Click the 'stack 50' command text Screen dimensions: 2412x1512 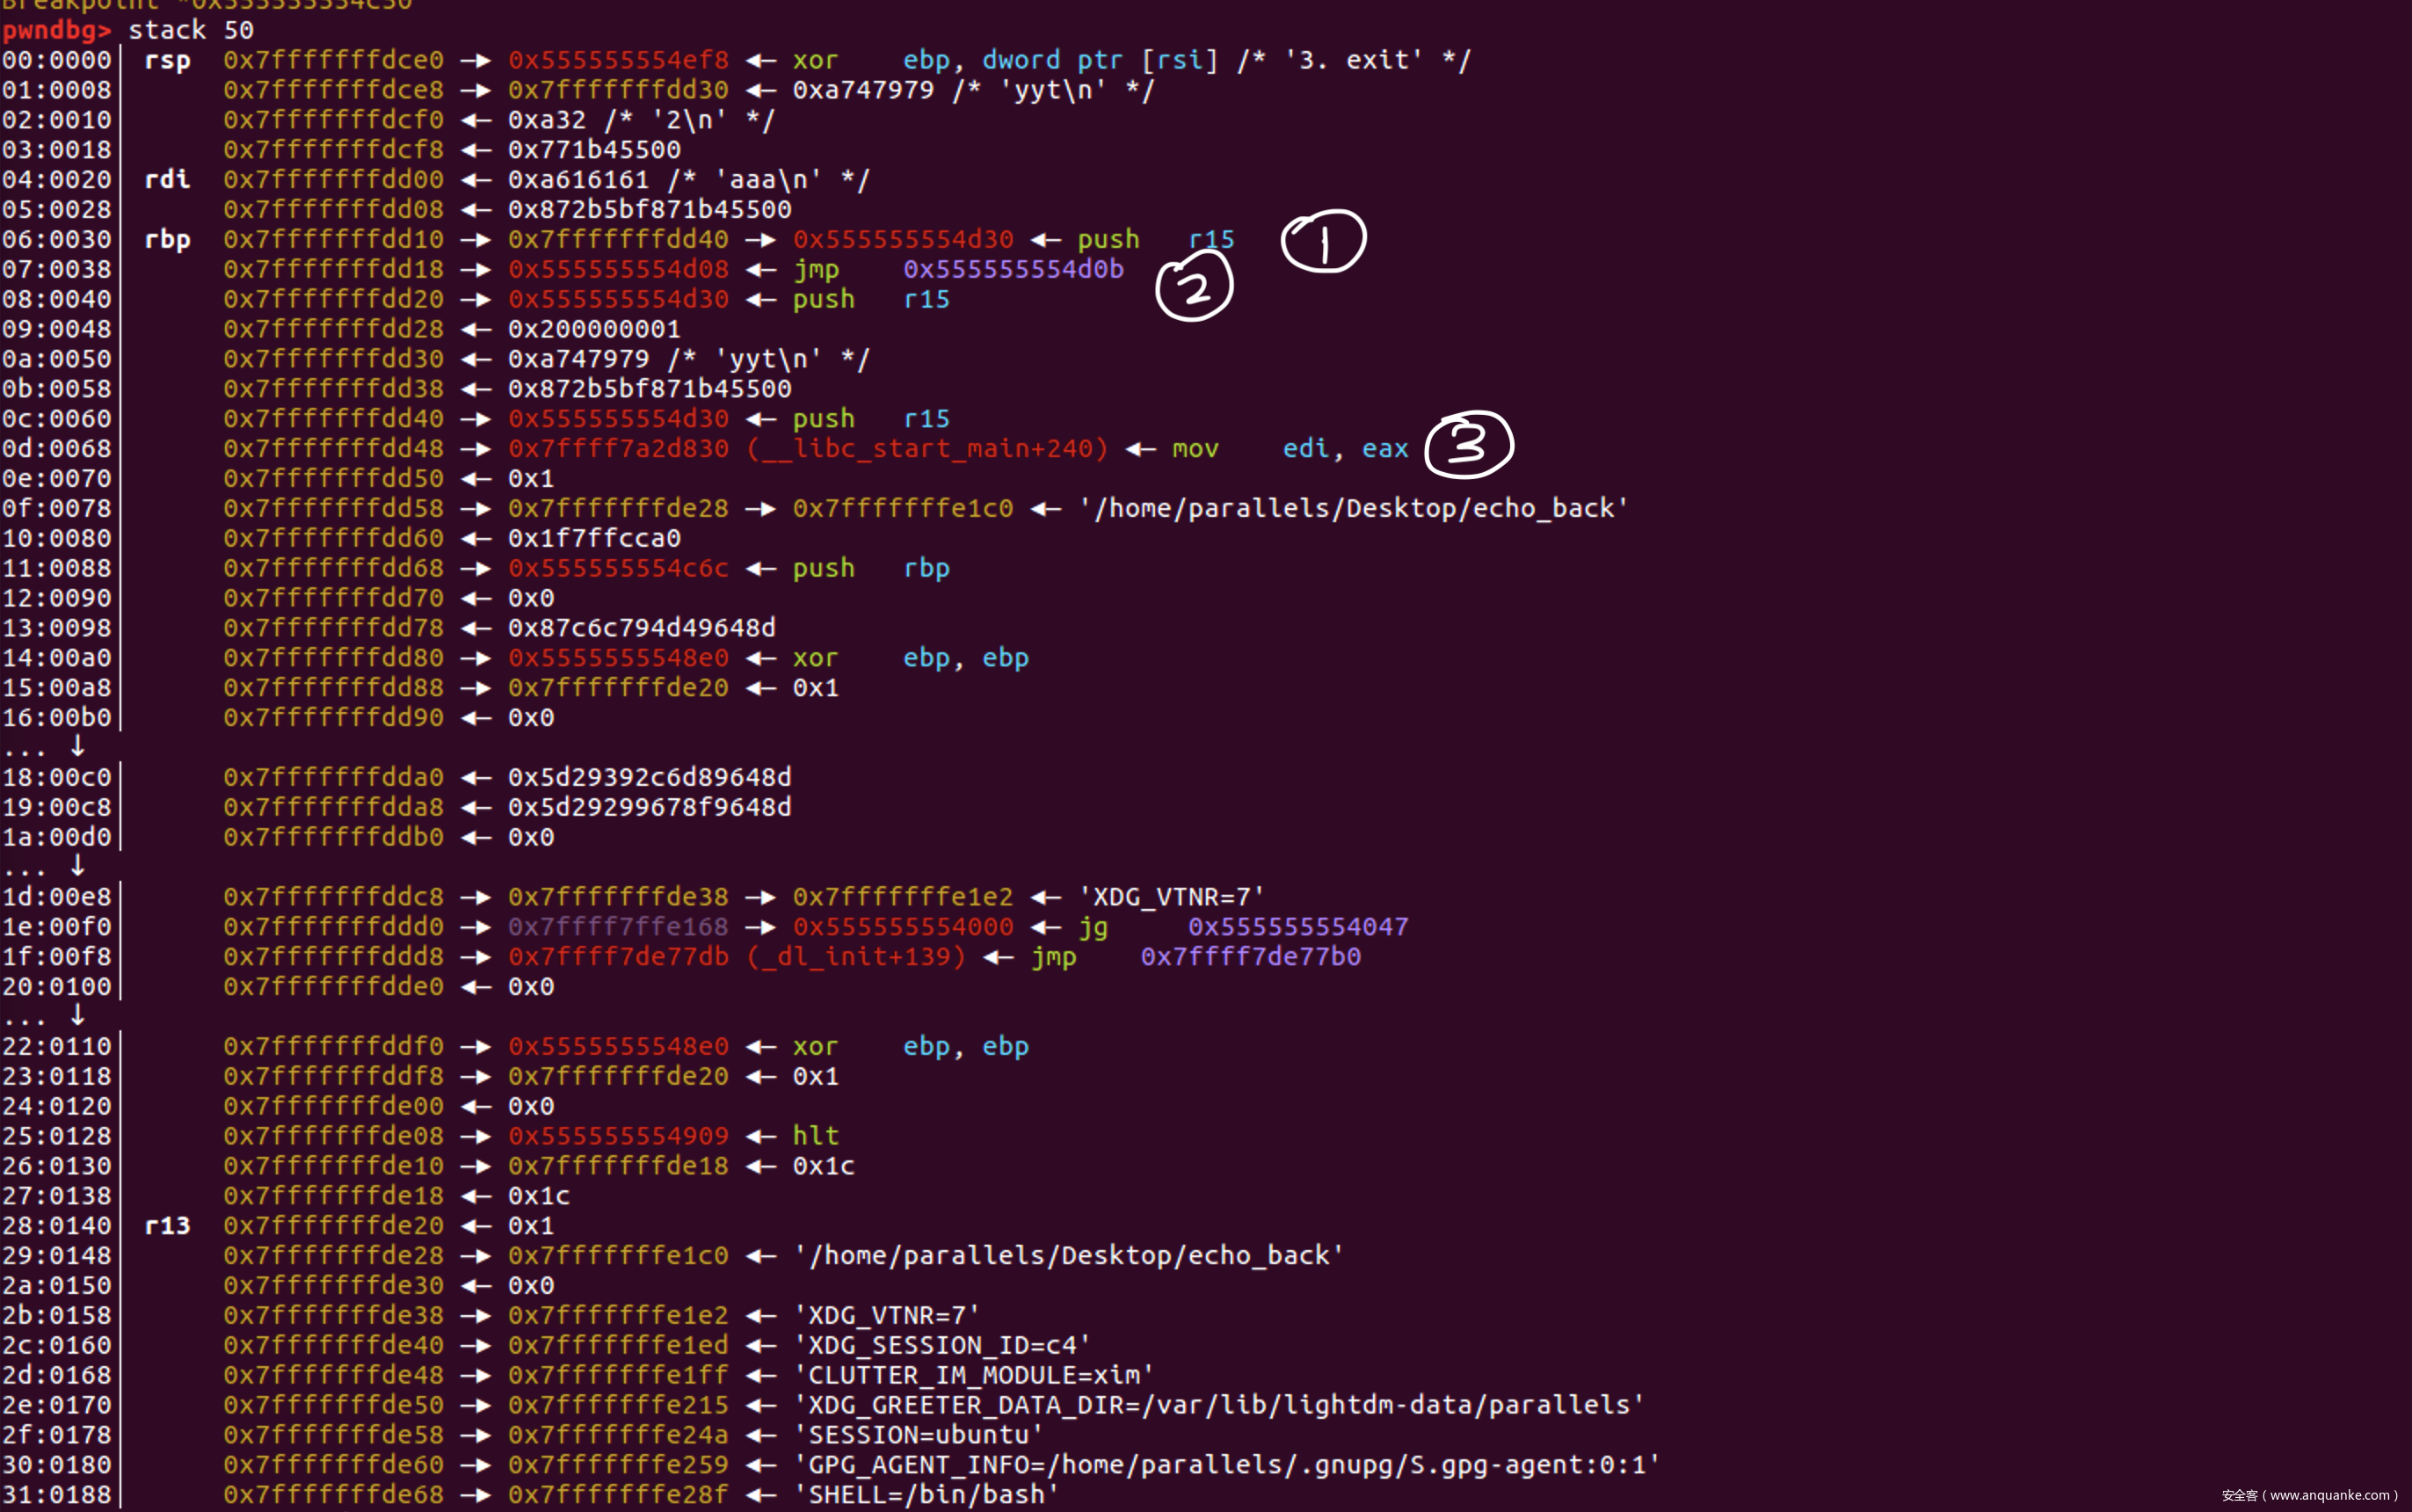pos(190,30)
